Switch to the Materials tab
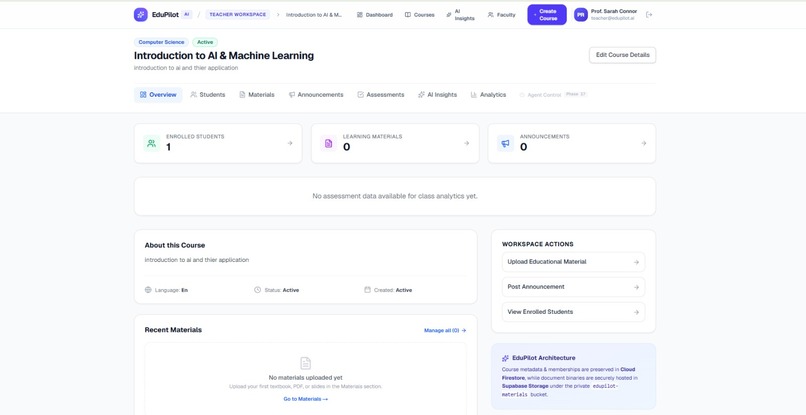 click(257, 95)
